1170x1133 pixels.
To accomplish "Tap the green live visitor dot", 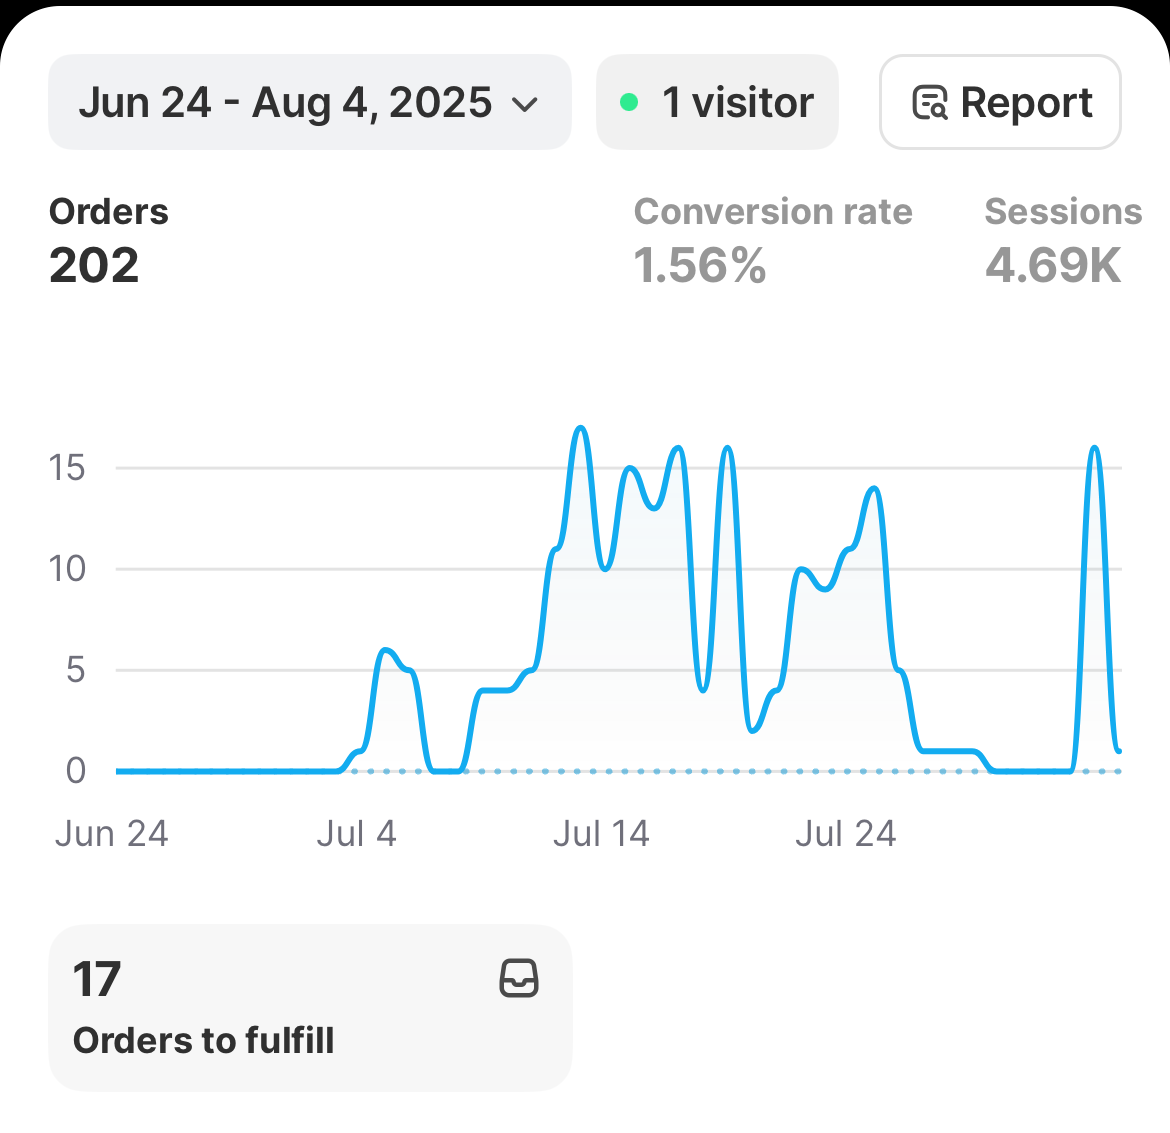I will point(629,102).
